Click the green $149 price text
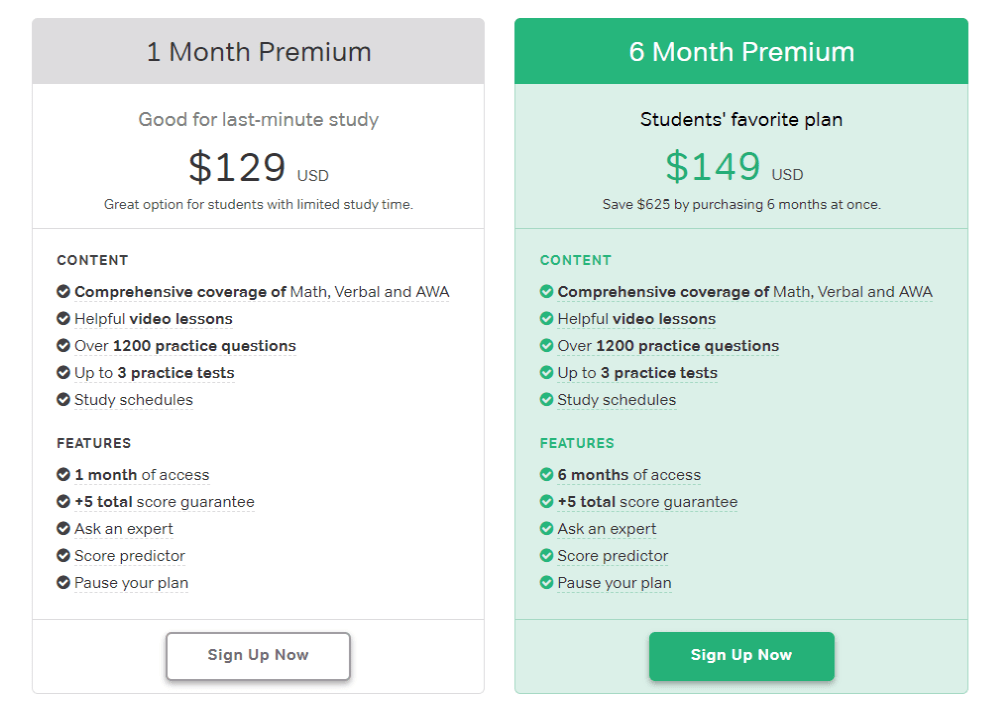 coord(713,168)
